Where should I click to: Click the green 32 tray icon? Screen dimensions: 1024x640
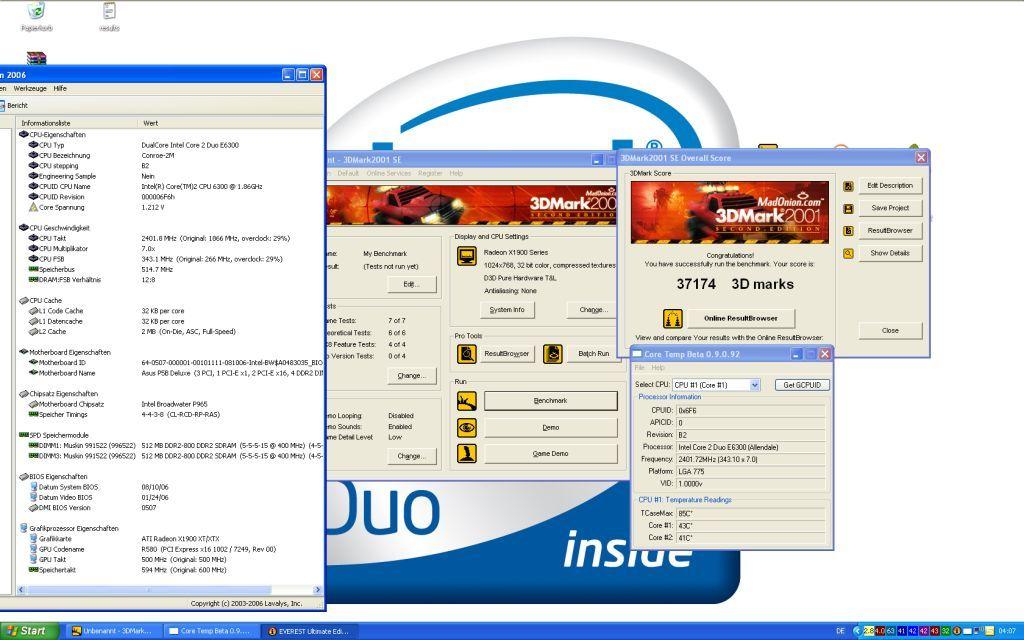click(x=945, y=631)
